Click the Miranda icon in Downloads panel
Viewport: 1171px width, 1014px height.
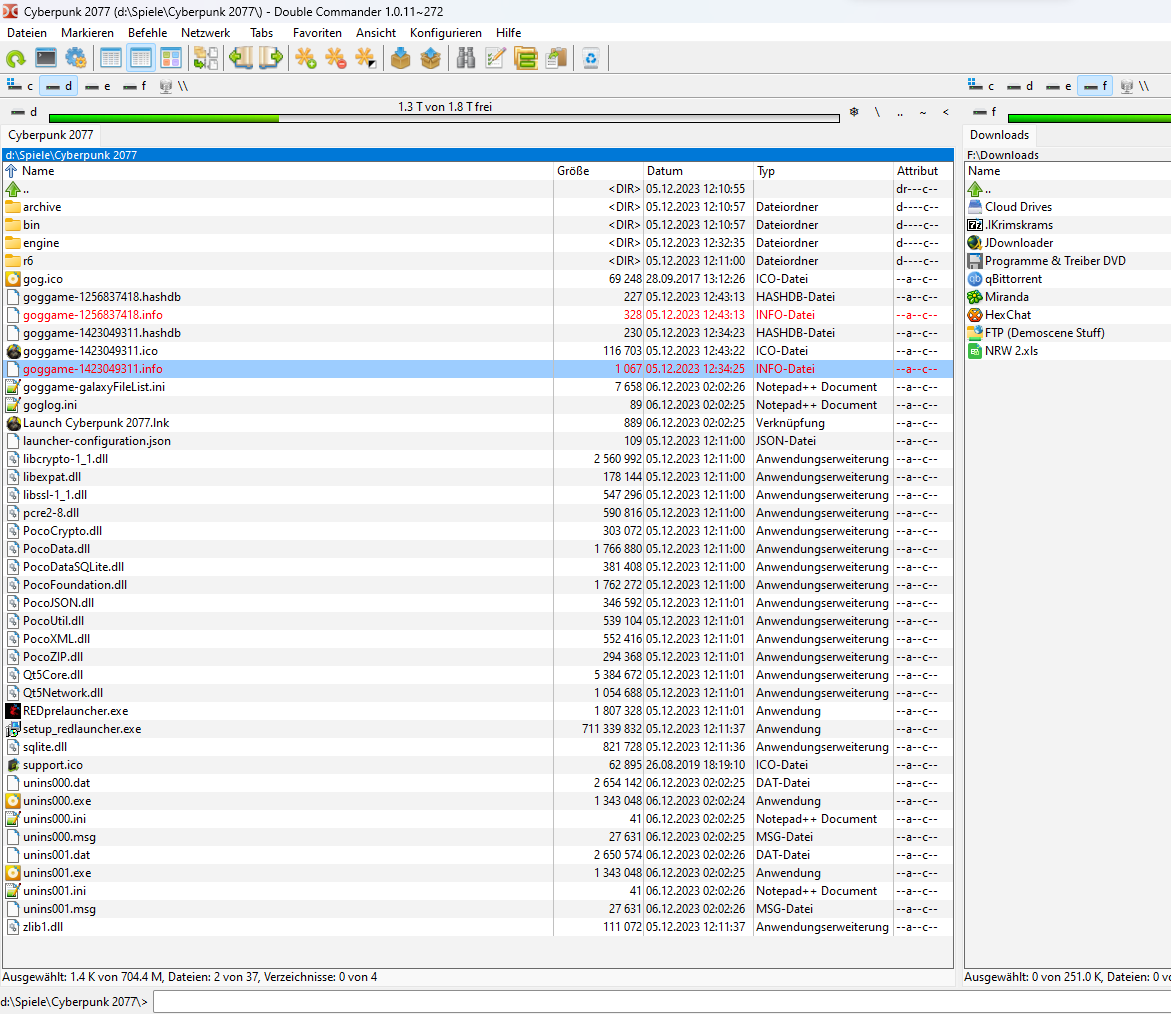click(x=975, y=297)
